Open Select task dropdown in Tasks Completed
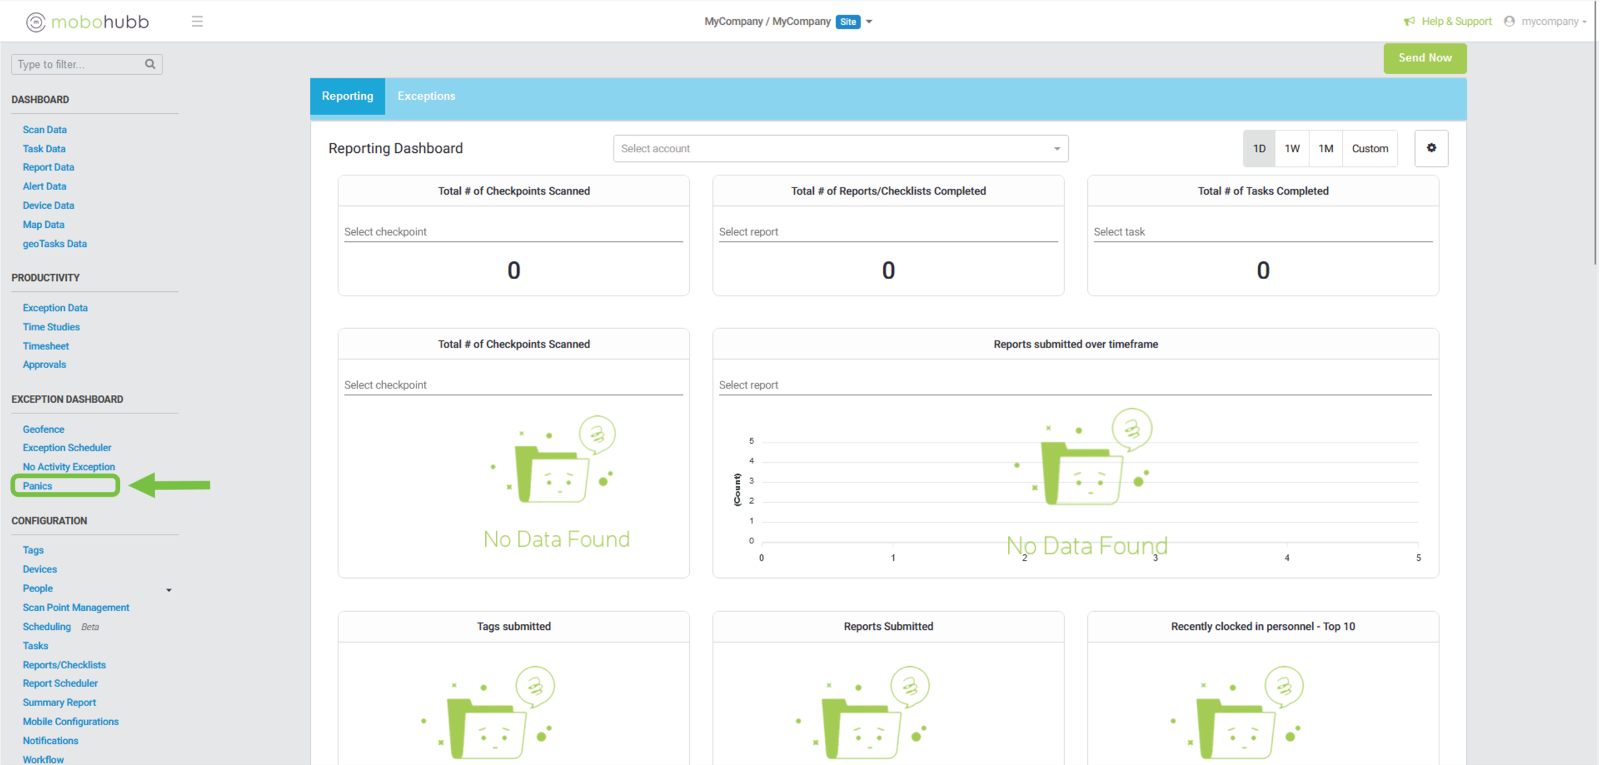 [x=1262, y=232]
